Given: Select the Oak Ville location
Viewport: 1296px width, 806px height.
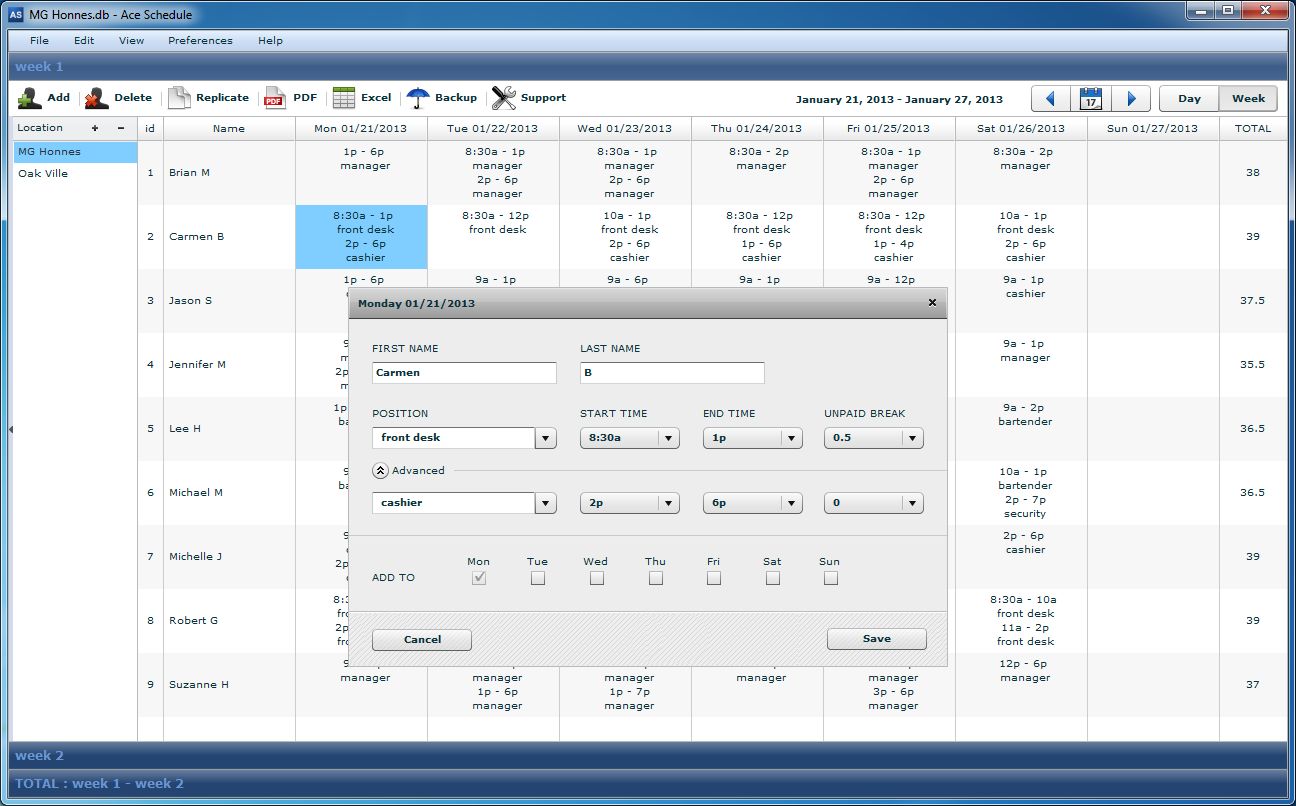Looking at the screenshot, I should tap(75, 174).
